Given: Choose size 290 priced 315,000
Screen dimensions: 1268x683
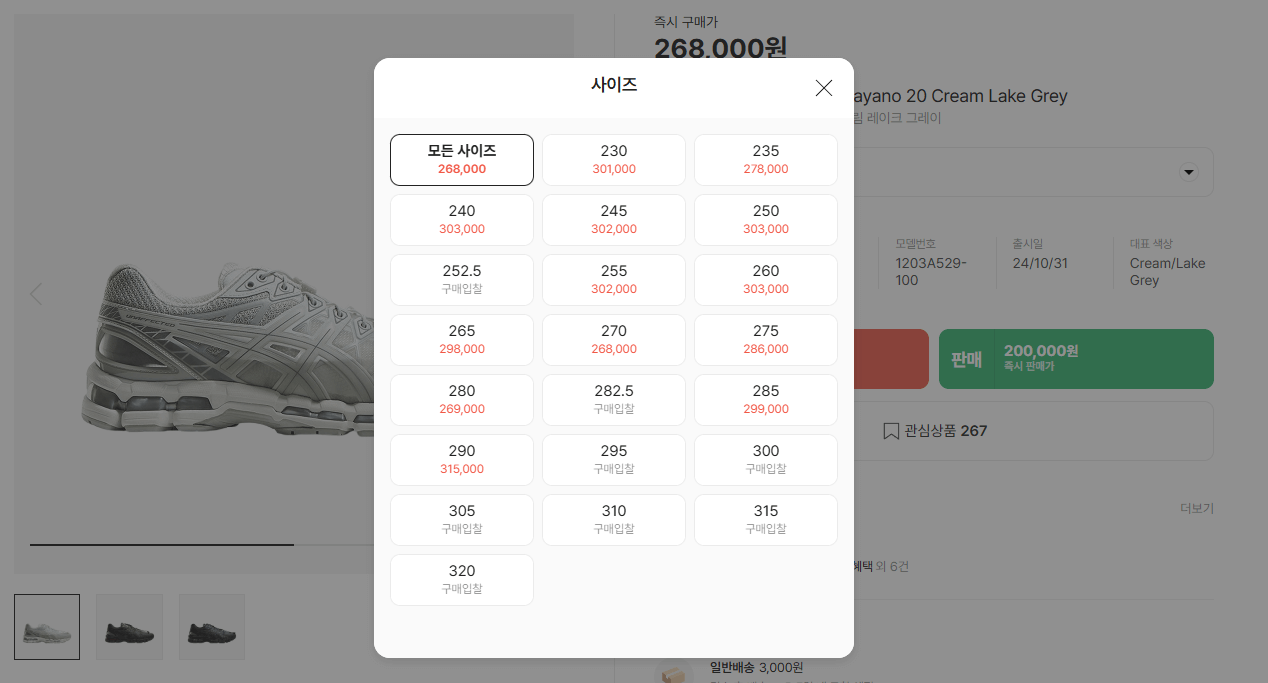Looking at the screenshot, I should [462, 460].
